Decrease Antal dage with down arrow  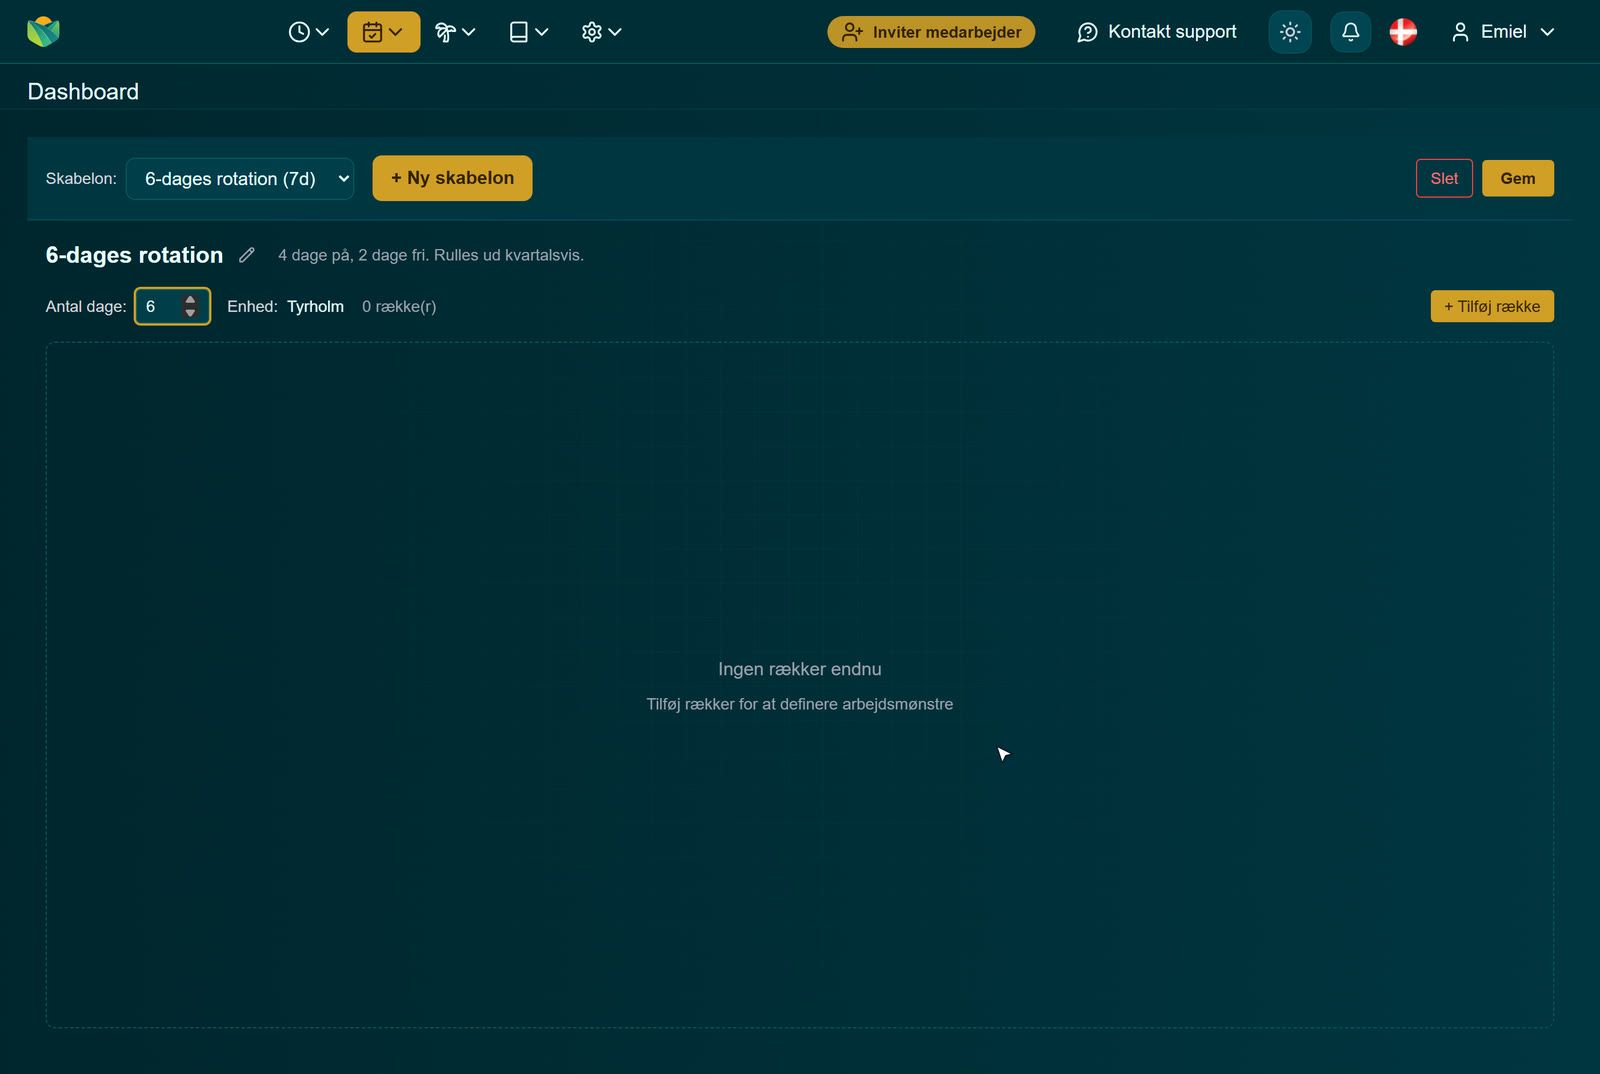[x=190, y=313]
